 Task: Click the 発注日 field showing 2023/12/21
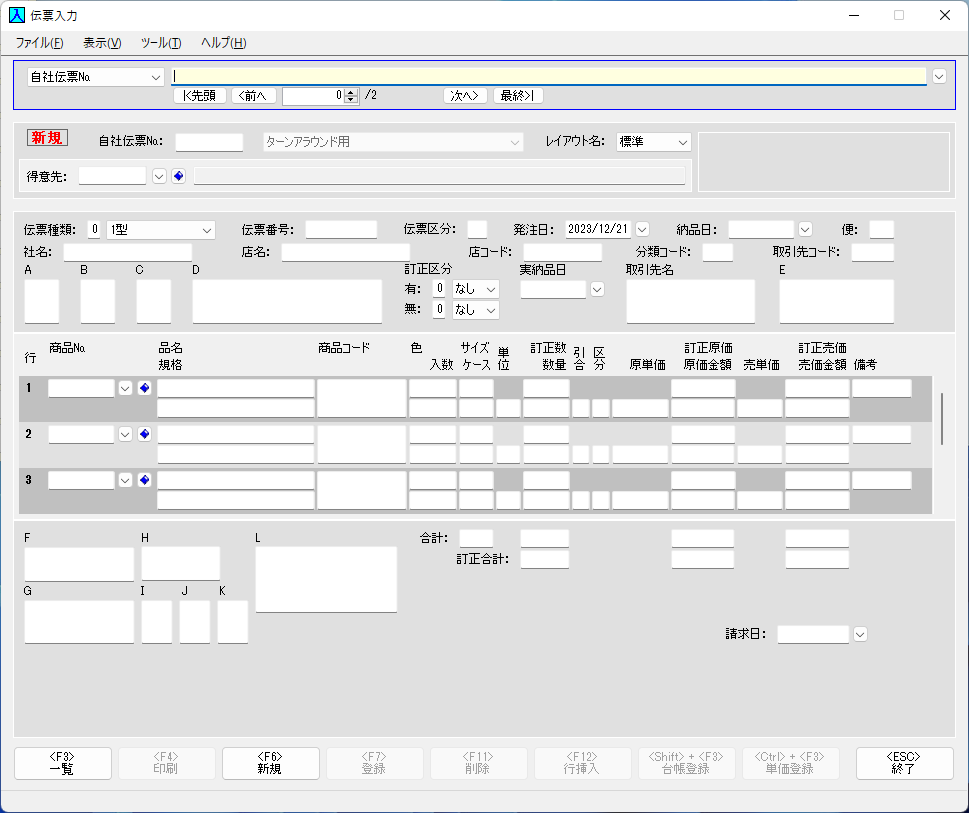click(598, 229)
